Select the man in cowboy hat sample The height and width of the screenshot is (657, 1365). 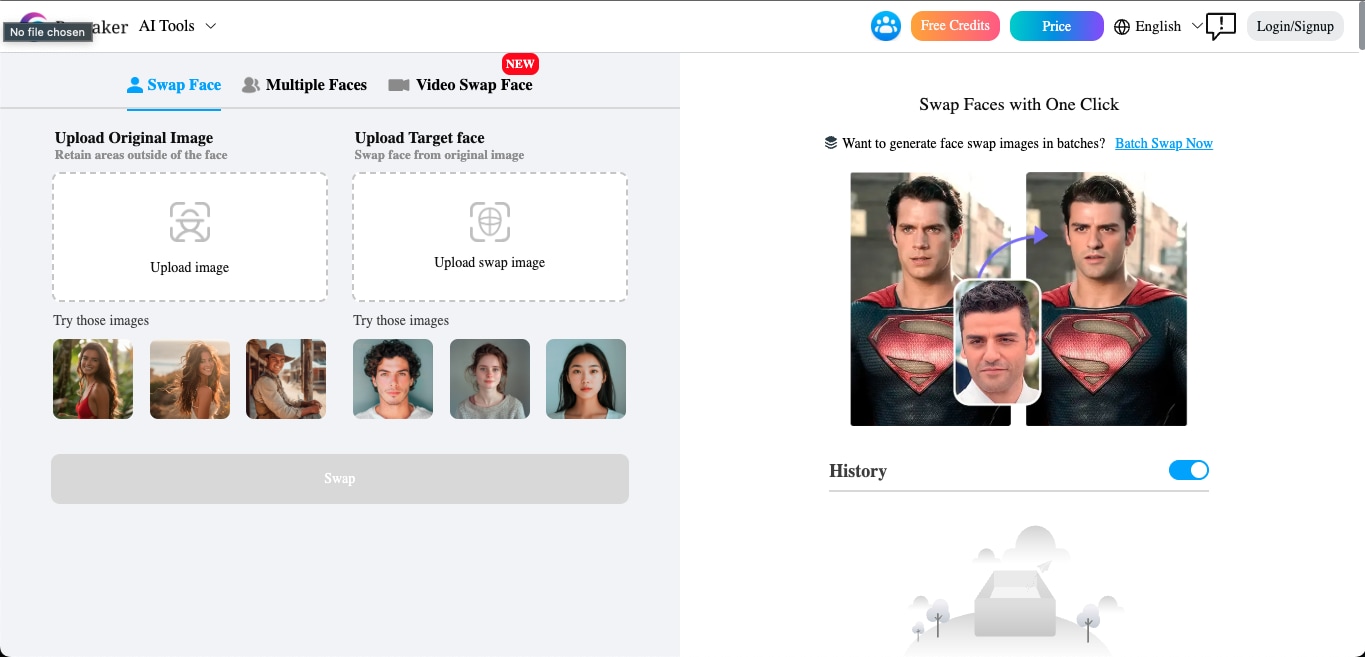click(x=286, y=379)
